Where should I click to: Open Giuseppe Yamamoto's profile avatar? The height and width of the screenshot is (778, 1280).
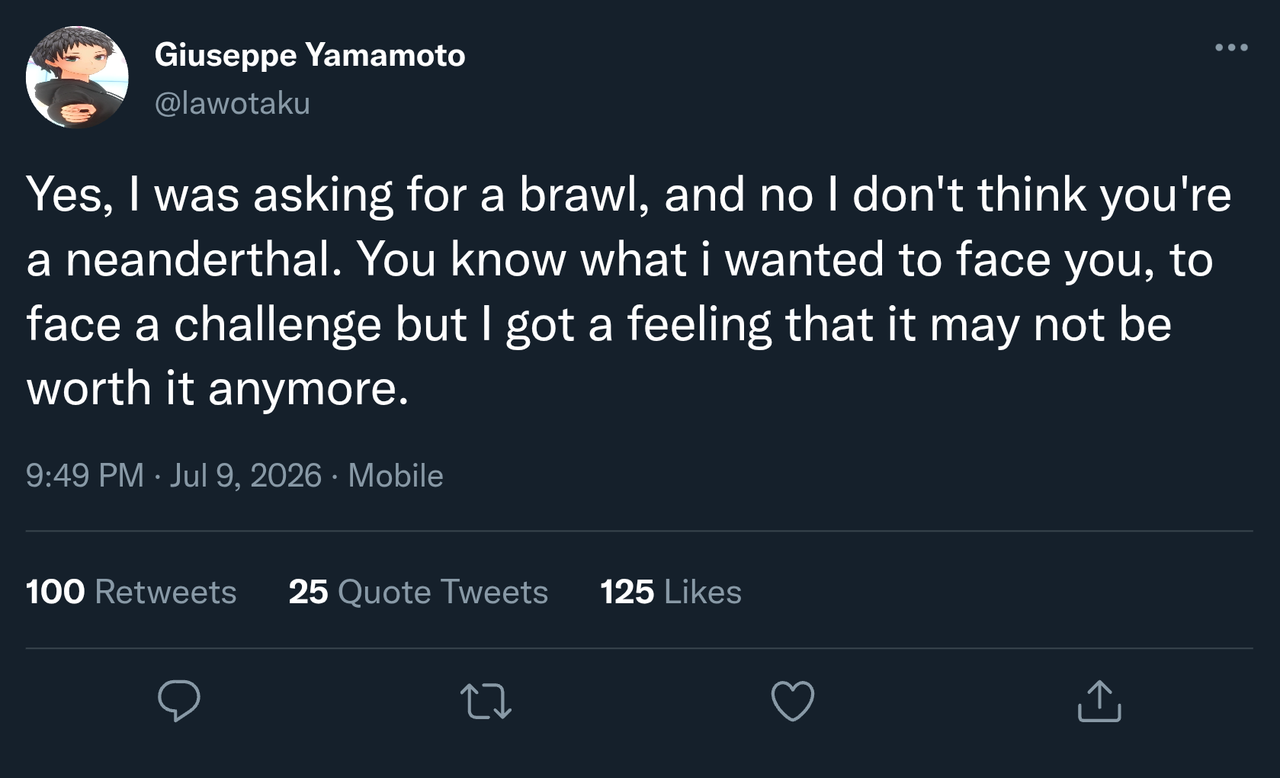77,77
